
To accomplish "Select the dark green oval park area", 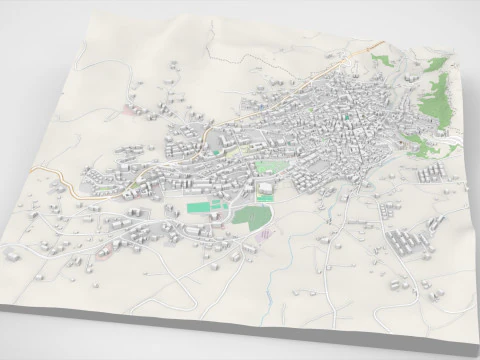I will click(252, 218).
